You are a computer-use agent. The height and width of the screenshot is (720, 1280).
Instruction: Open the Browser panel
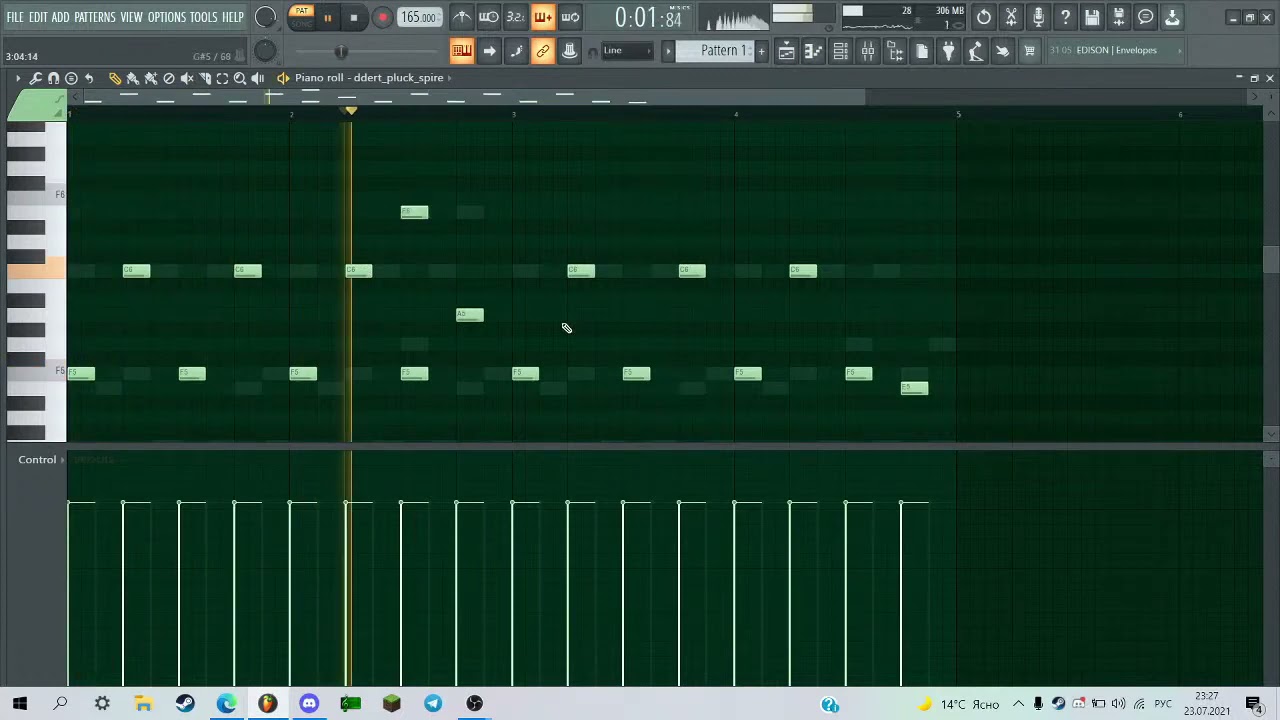point(895,51)
